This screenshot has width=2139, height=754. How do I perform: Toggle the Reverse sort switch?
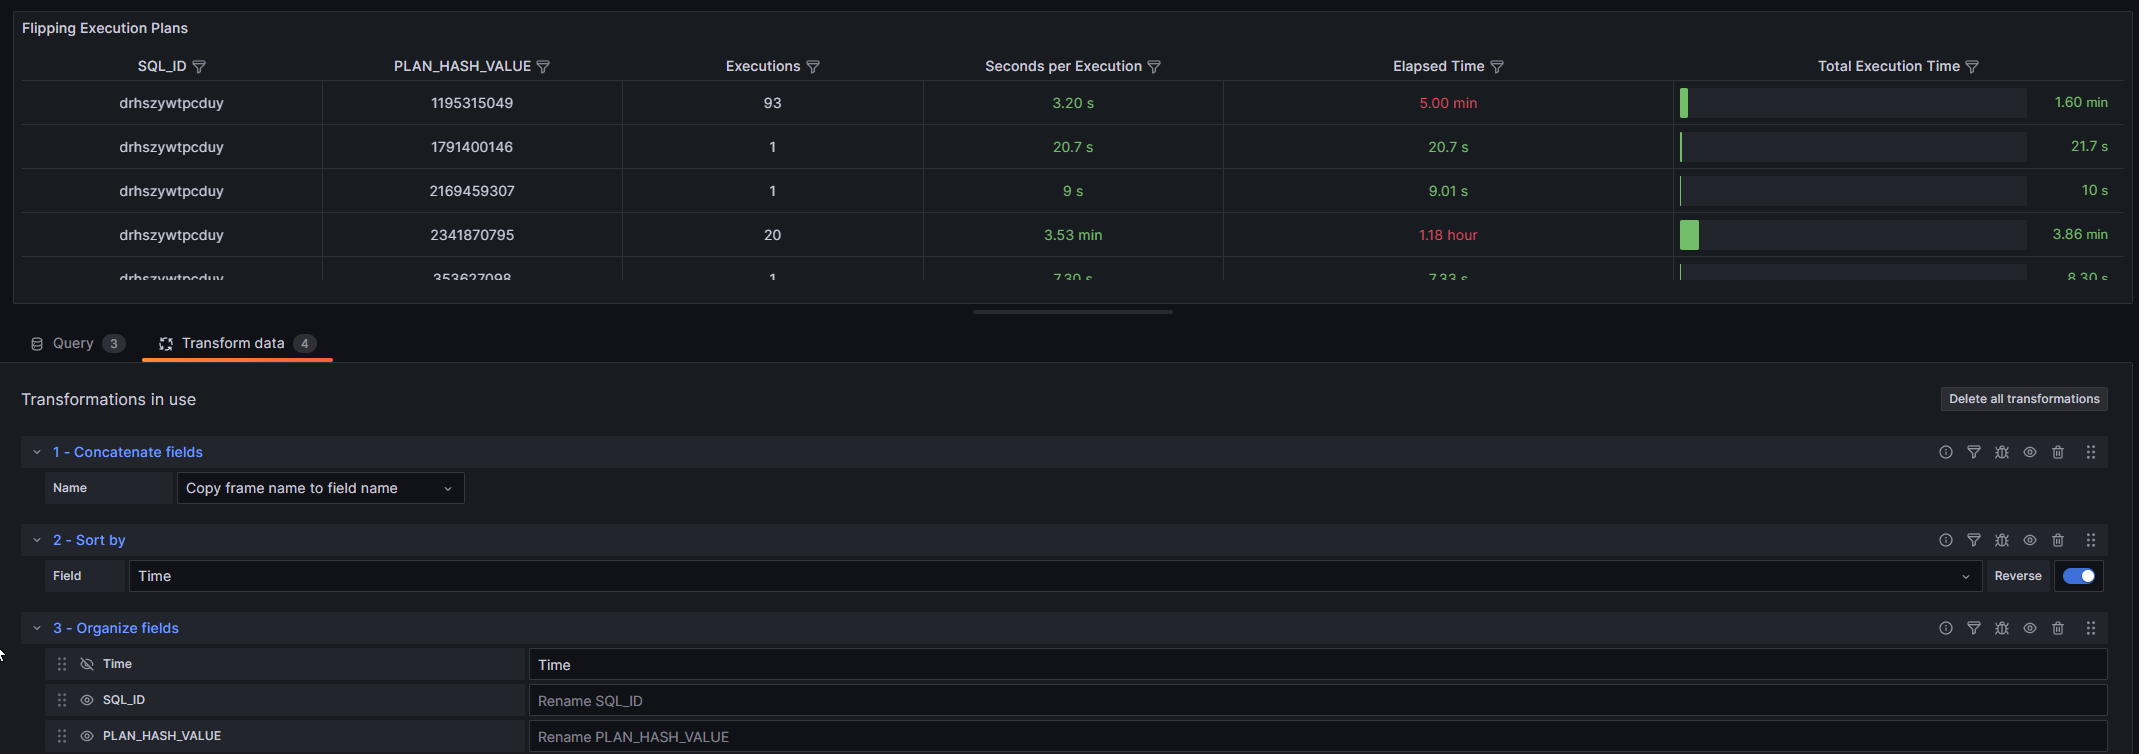pos(2079,576)
